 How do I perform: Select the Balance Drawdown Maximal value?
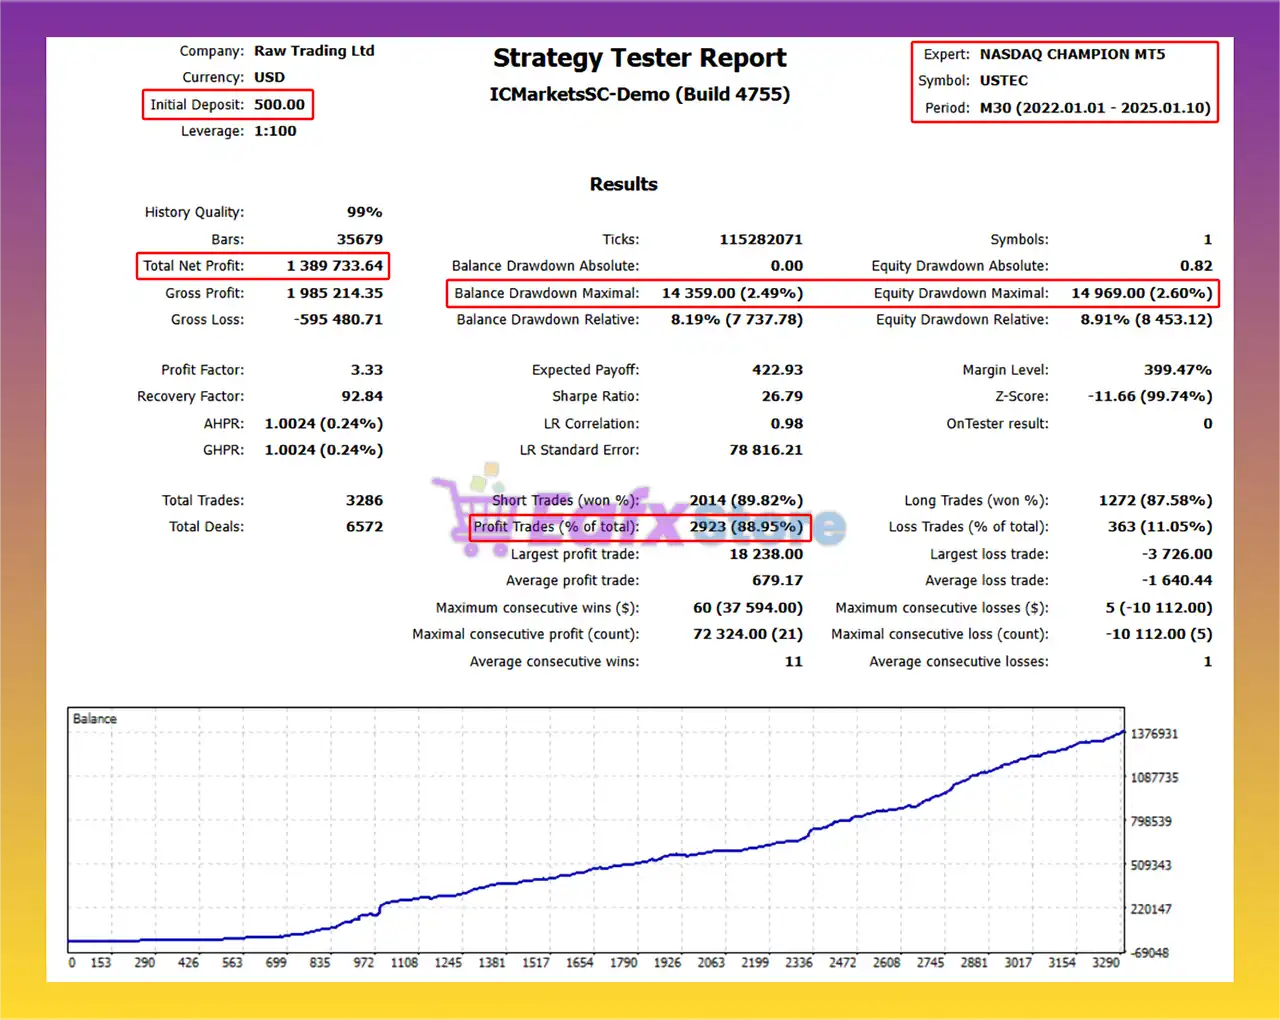coord(732,293)
